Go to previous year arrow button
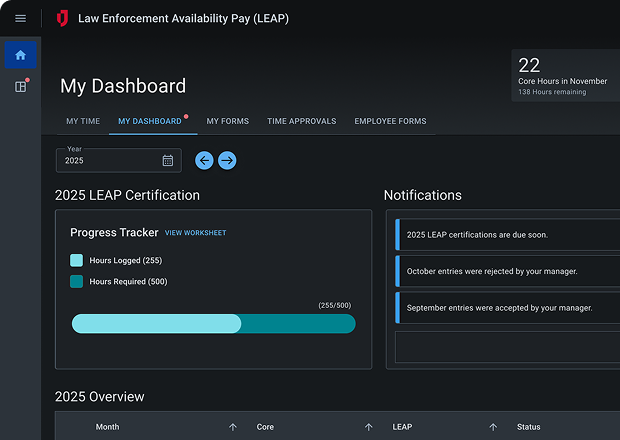620x440 pixels. tap(204, 160)
